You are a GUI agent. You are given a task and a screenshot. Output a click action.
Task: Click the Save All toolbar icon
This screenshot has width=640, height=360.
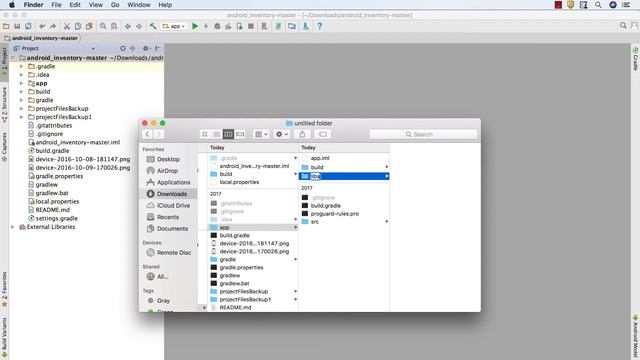coord(17,26)
